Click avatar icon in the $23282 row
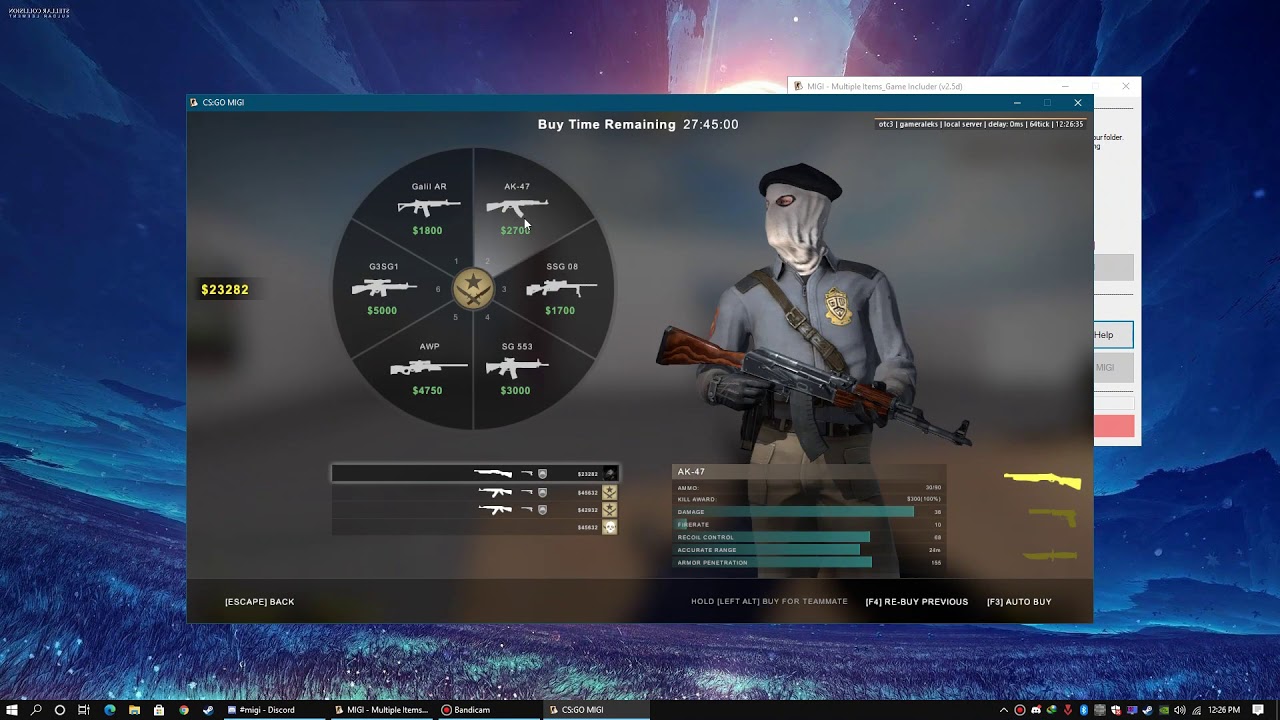Image resolution: width=1280 pixels, height=720 pixels. 610,474
